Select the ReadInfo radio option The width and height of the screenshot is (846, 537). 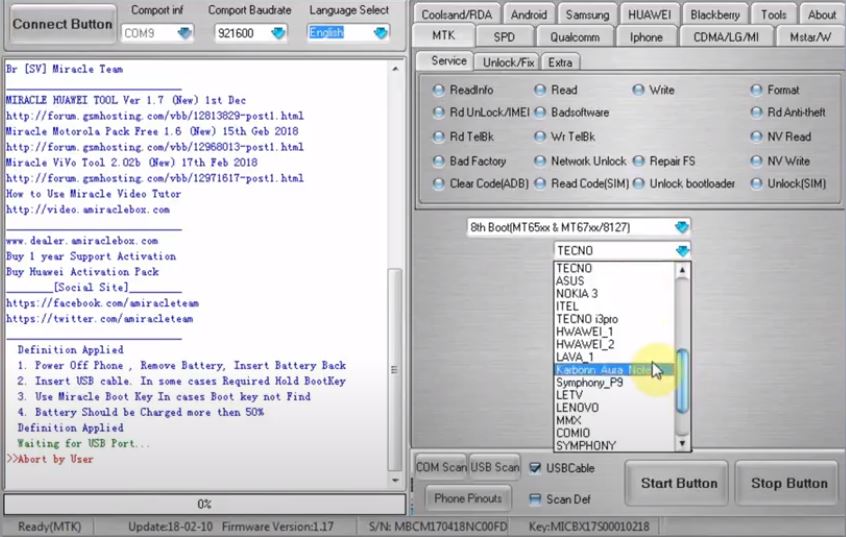[x=439, y=90]
